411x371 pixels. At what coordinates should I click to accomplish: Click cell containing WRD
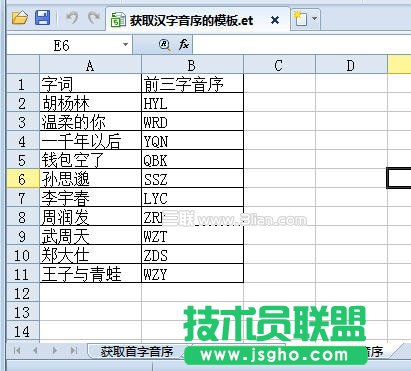pos(192,122)
